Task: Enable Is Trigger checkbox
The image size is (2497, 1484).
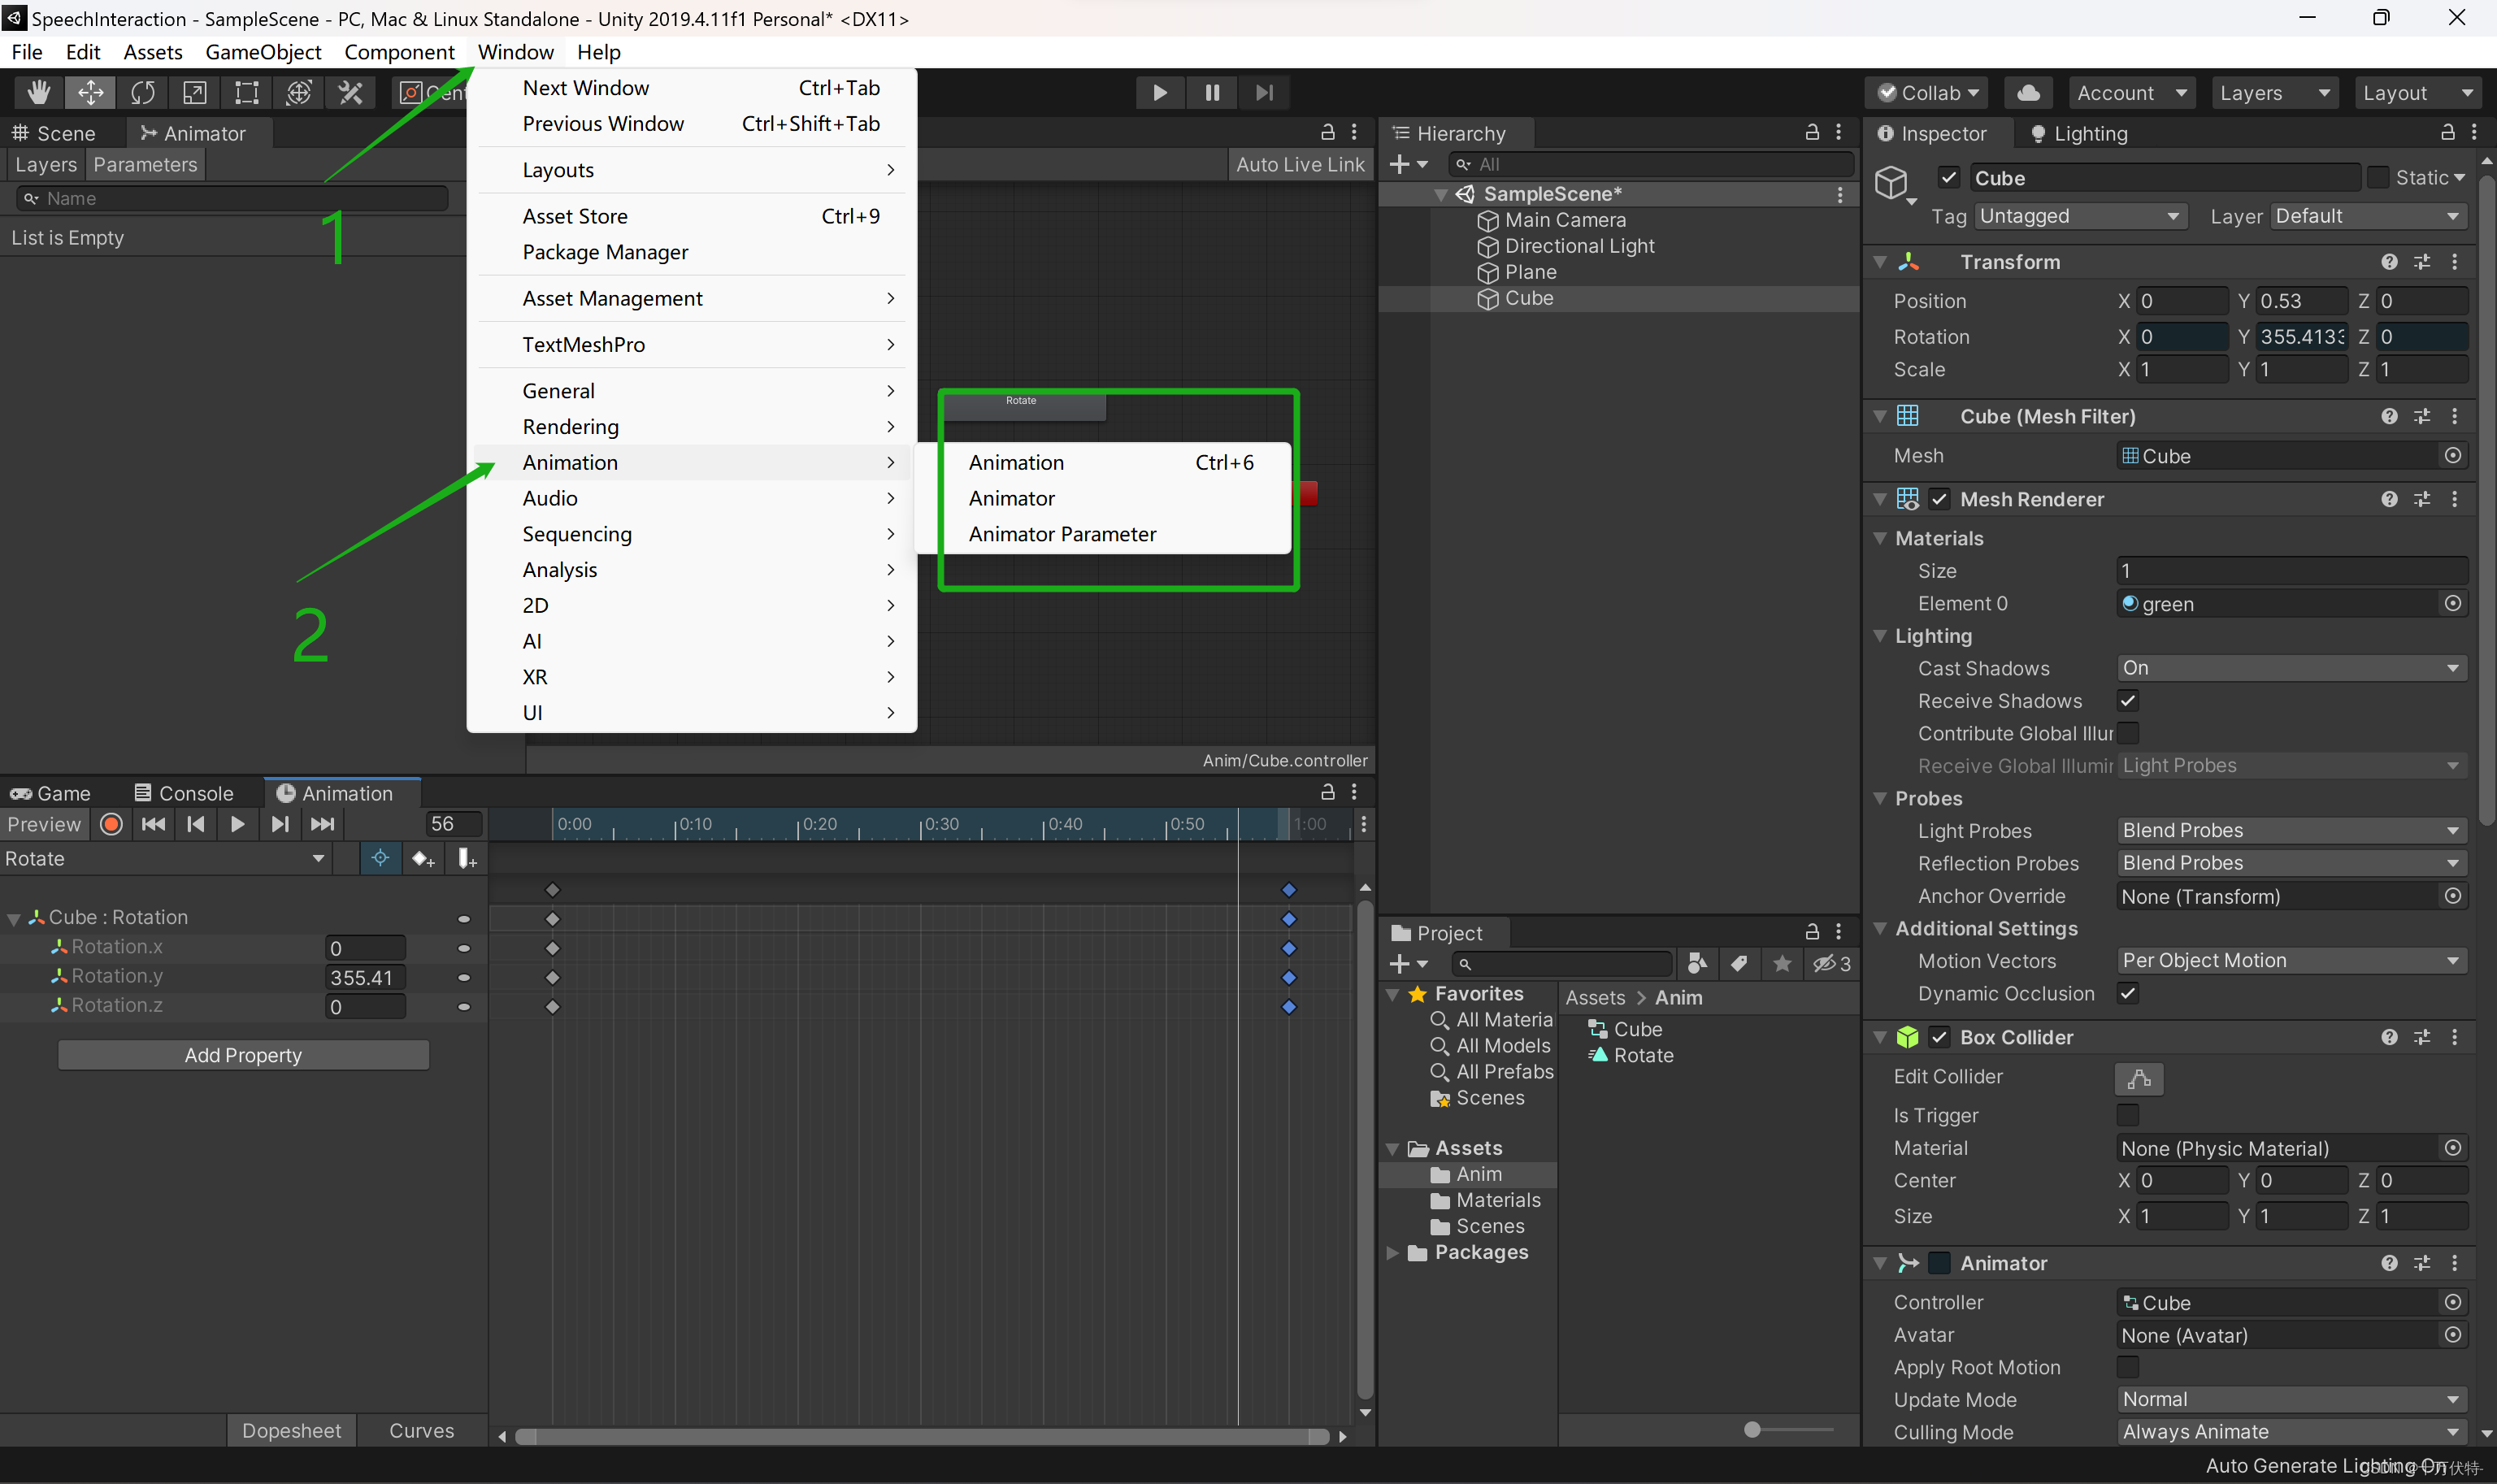Action: pyautogui.click(x=2127, y=1115)
